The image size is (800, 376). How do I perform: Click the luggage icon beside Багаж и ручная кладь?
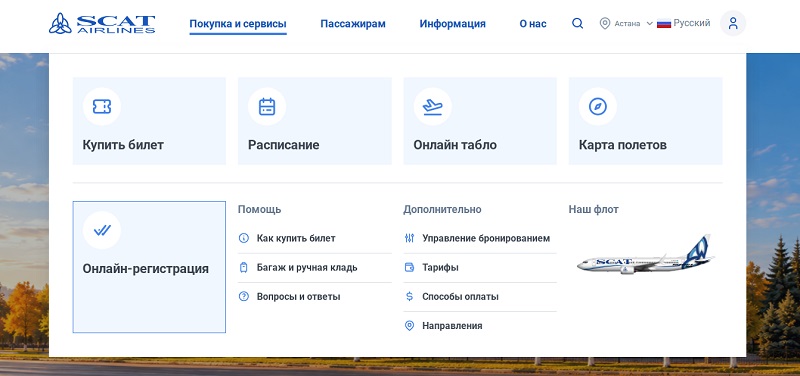pos(244,267)
